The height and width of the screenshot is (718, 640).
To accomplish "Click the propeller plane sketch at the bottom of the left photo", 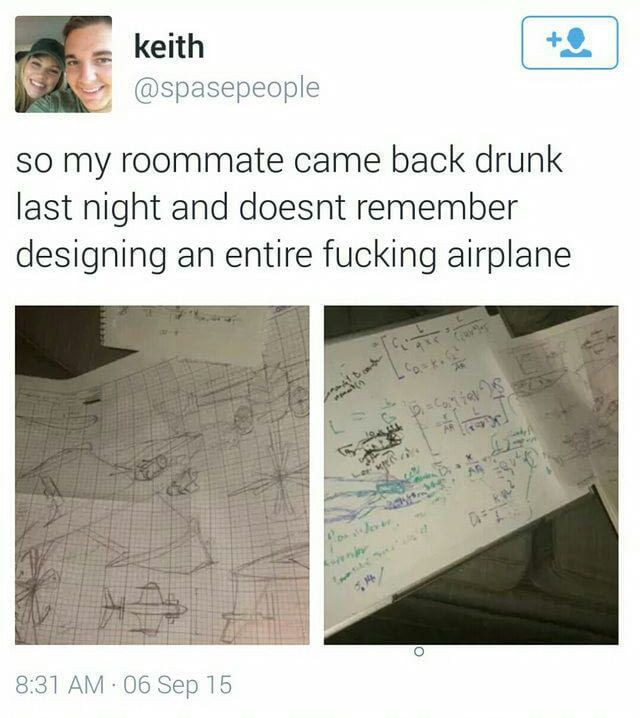I will point(143,608).
